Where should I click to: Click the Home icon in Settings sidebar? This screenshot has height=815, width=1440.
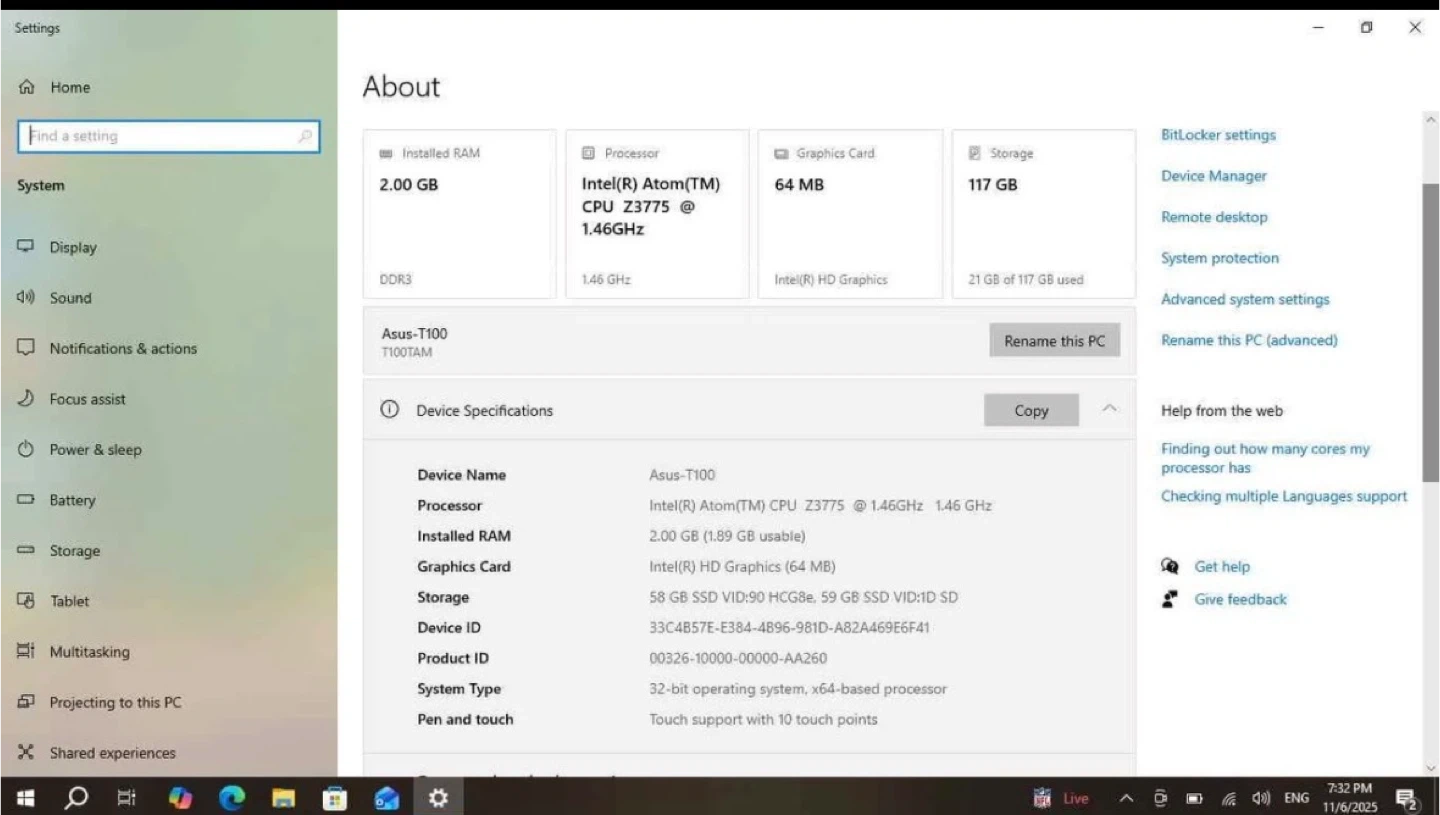click(27, 88)
